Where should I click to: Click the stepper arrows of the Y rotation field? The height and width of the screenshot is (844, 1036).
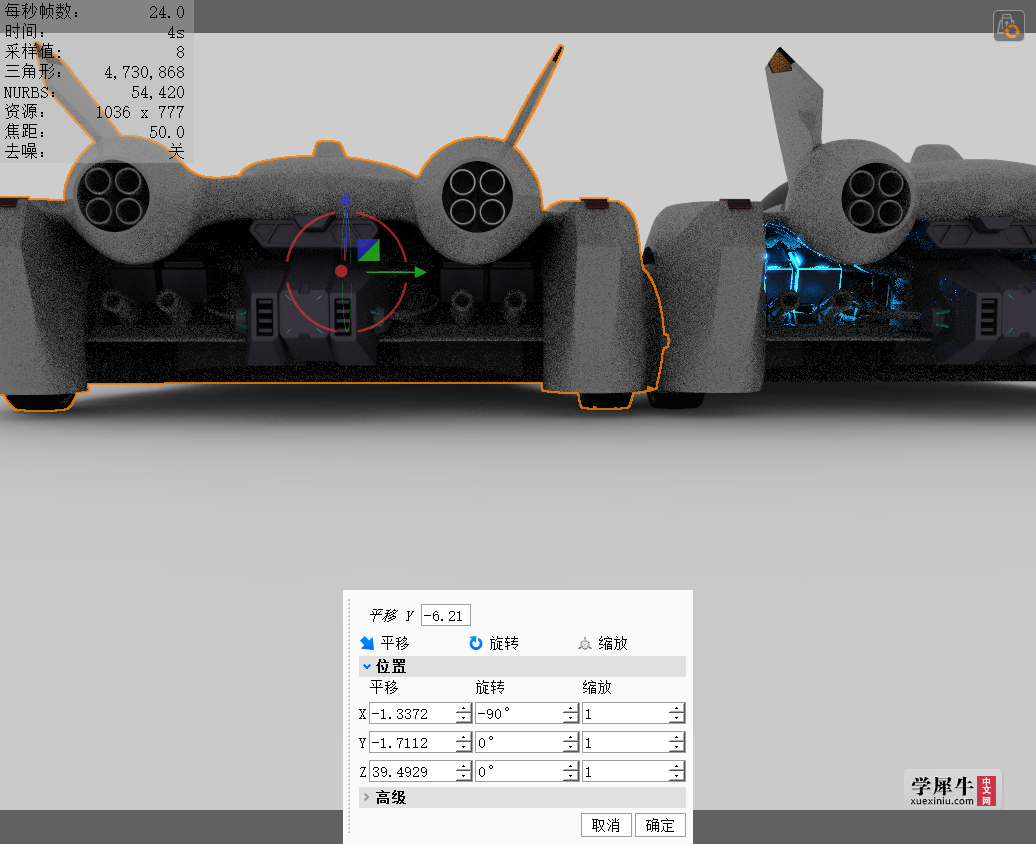[x=571, y=743]
